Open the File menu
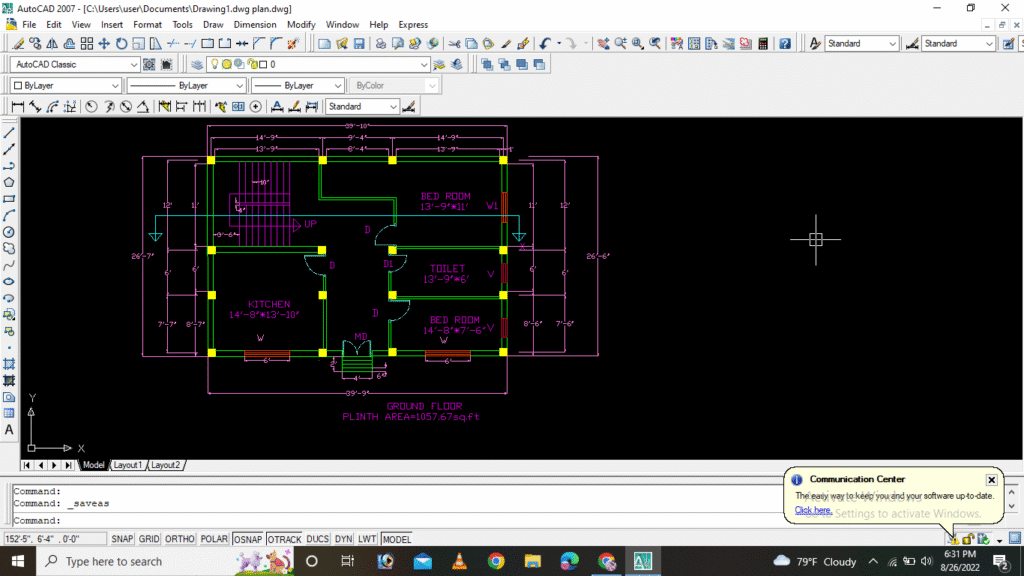The image size is (1024, 576). (29, 25)
